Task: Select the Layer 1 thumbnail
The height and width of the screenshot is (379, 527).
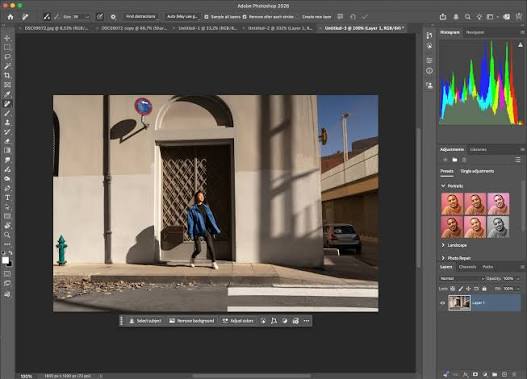Action: click(x=459, y=303)
